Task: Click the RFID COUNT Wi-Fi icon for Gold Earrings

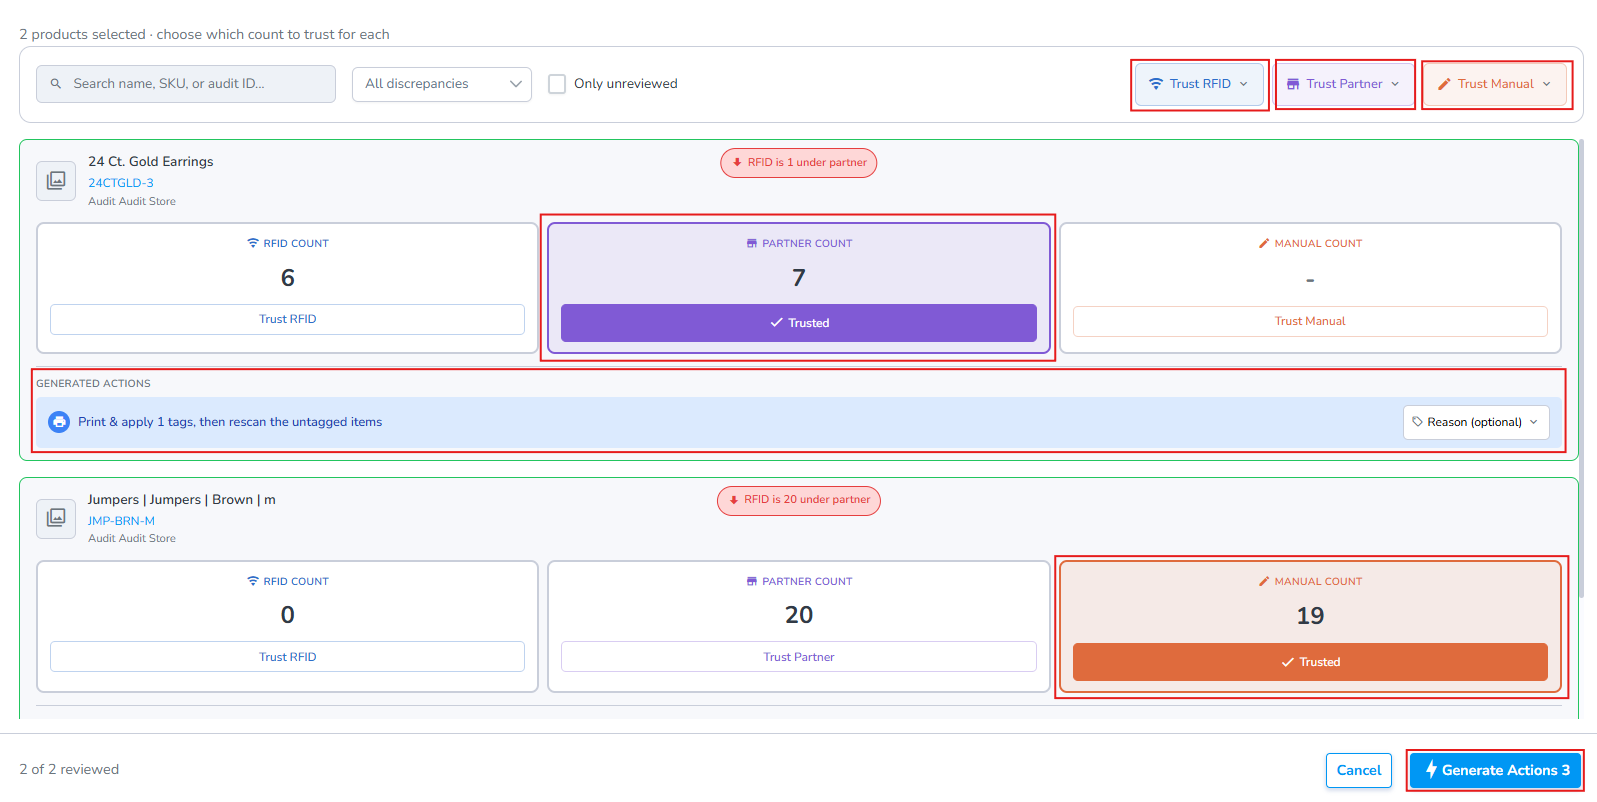Action: click(253, 243)
